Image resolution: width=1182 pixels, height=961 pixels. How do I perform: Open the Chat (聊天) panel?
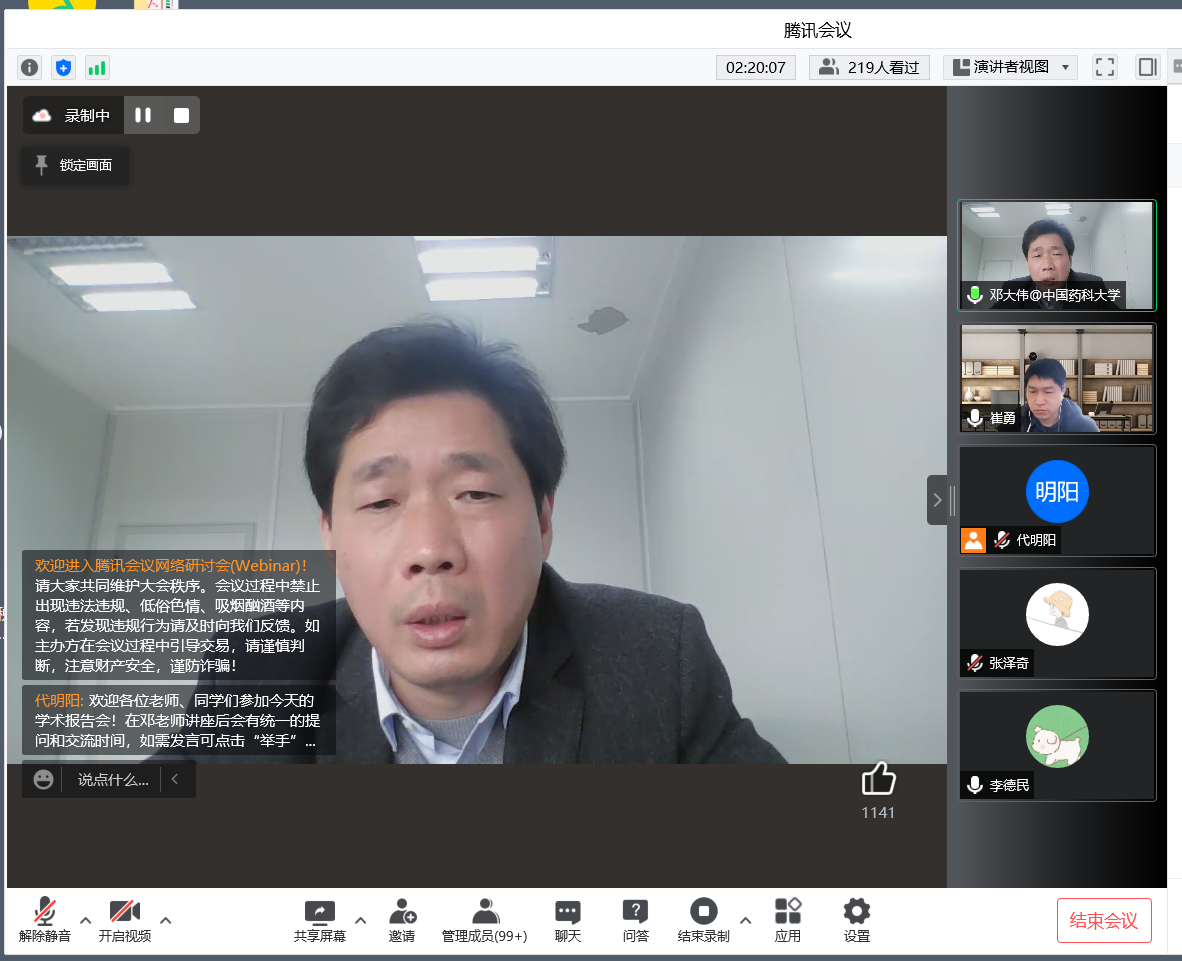568,918
